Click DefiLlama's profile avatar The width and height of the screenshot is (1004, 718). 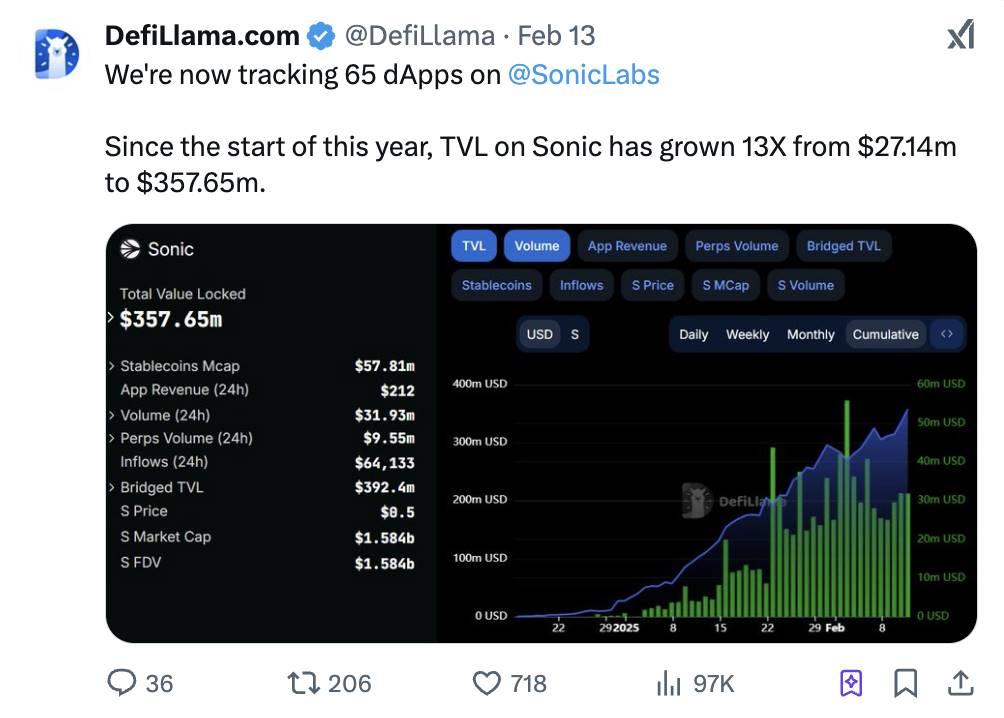point(56,51)
